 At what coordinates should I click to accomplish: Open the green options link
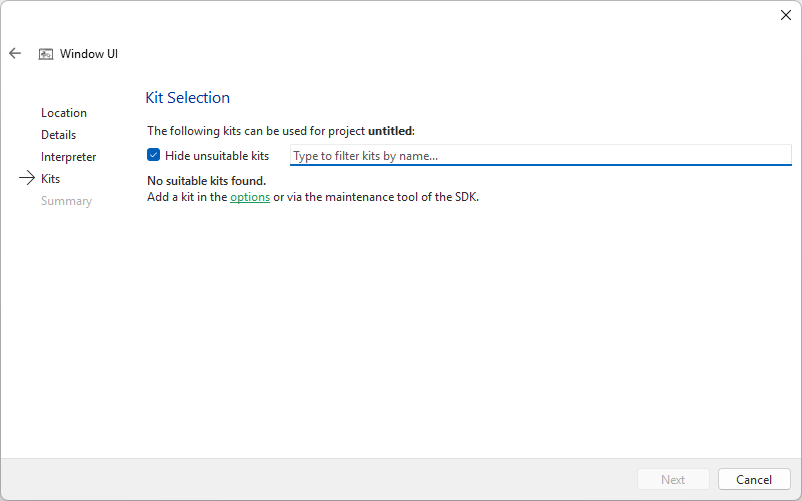coord(250,197)
